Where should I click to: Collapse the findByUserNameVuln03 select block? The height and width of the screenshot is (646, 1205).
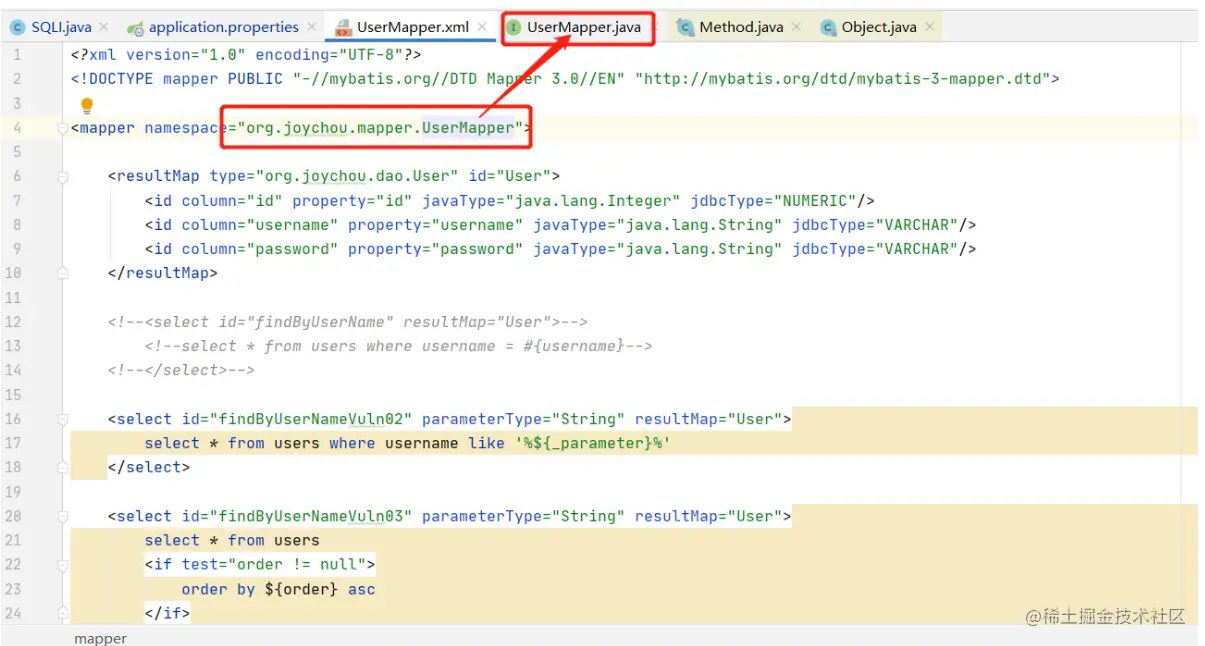pos(63,516)
